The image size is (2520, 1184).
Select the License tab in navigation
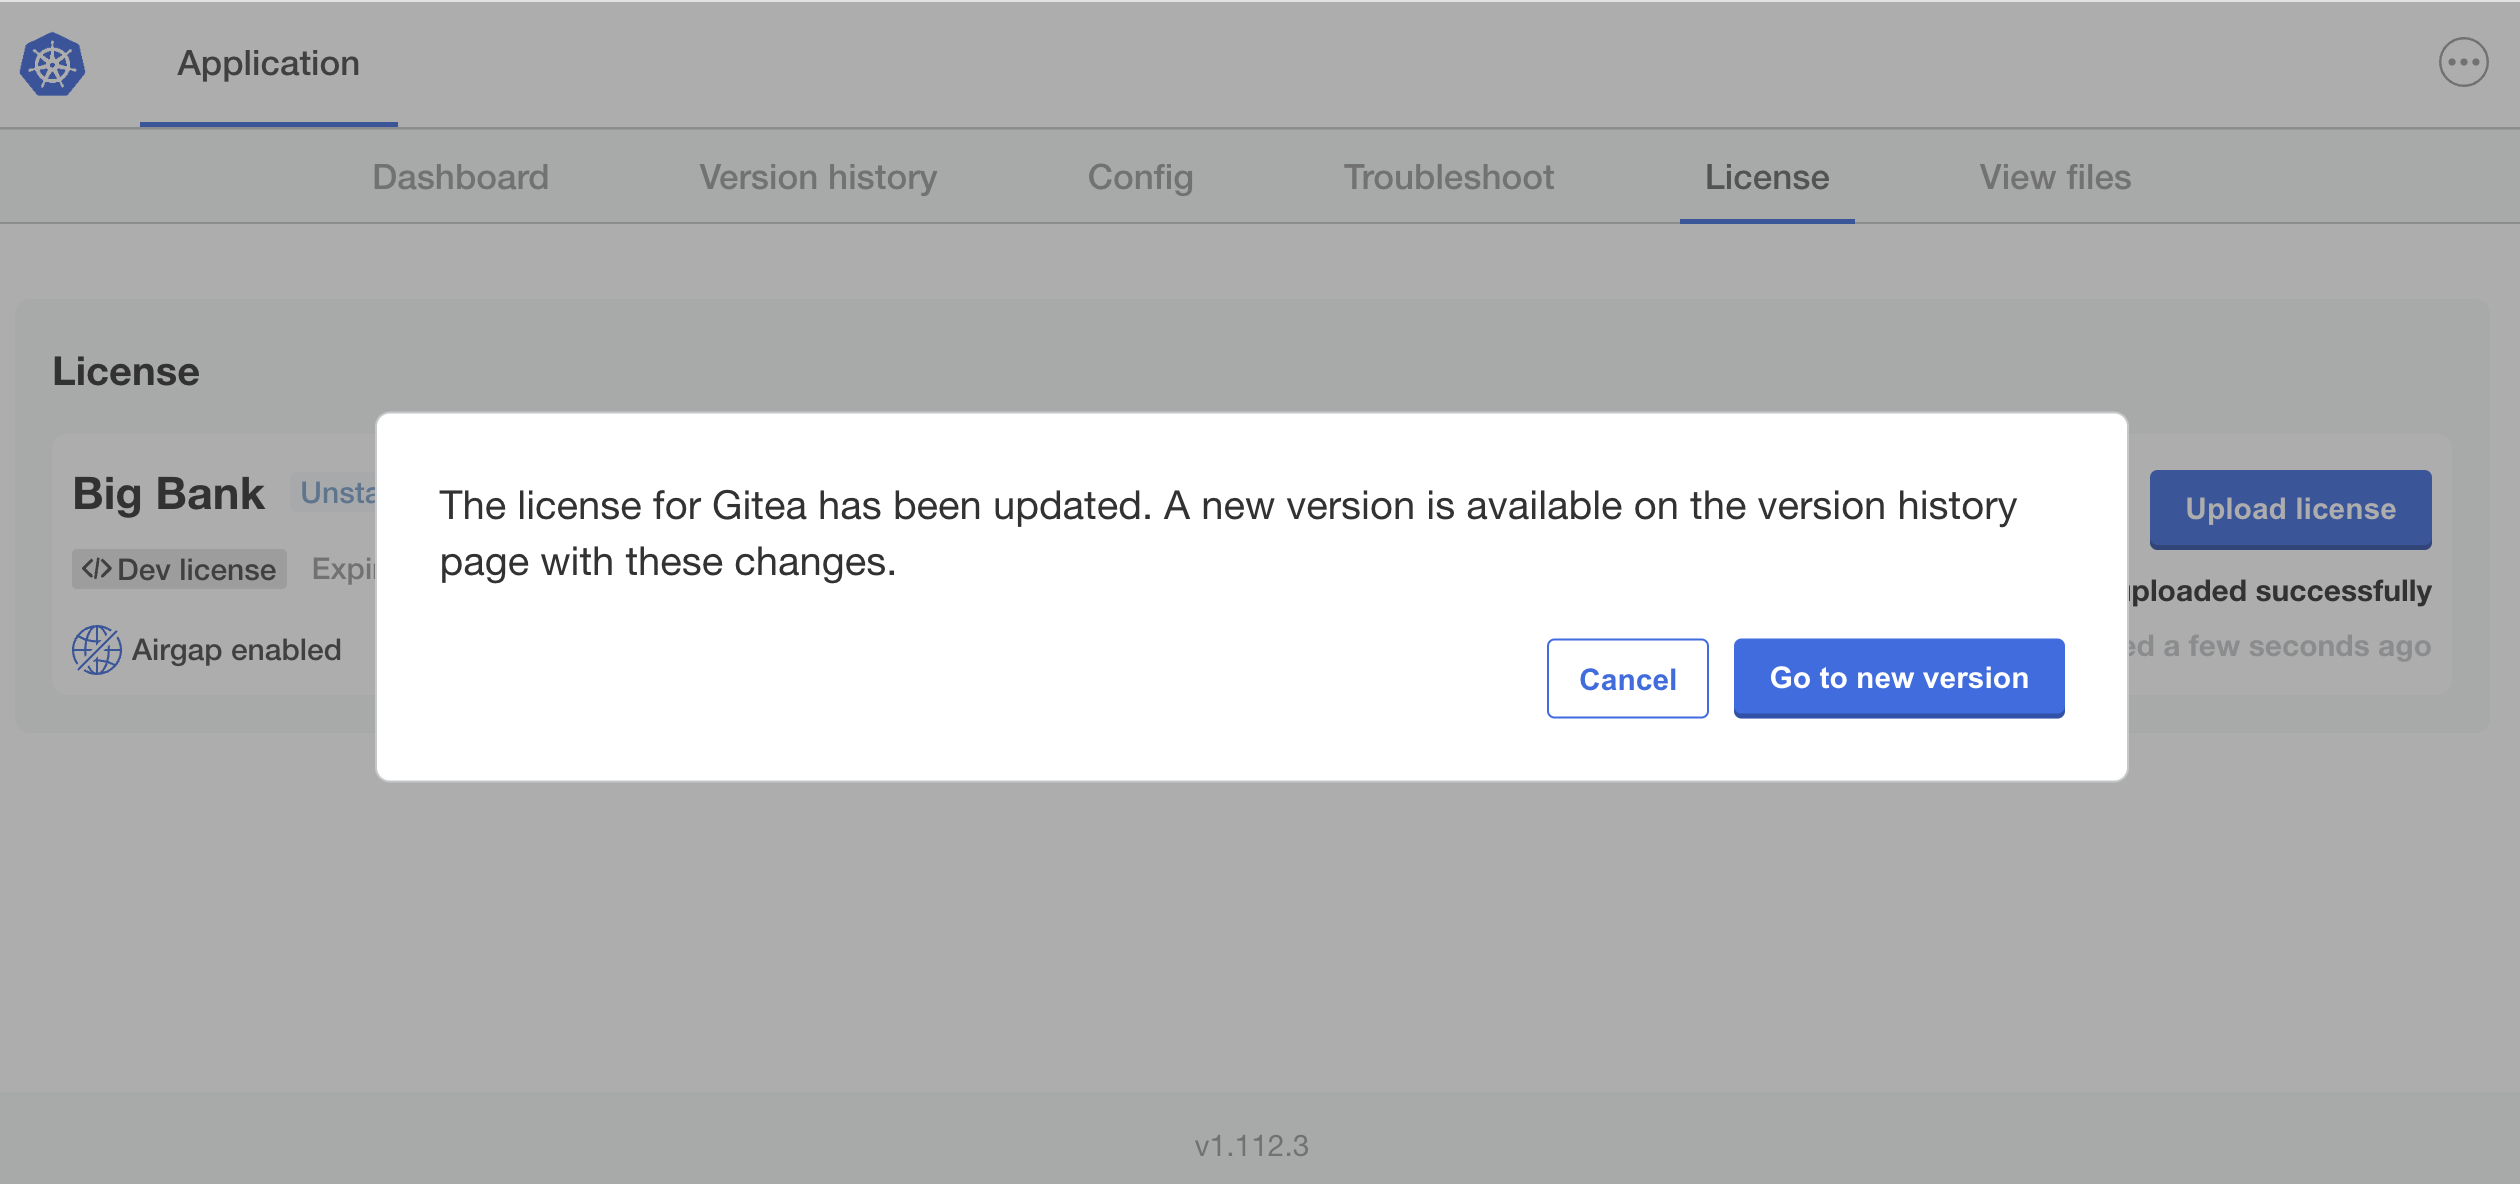click(x=1766, y=177)
